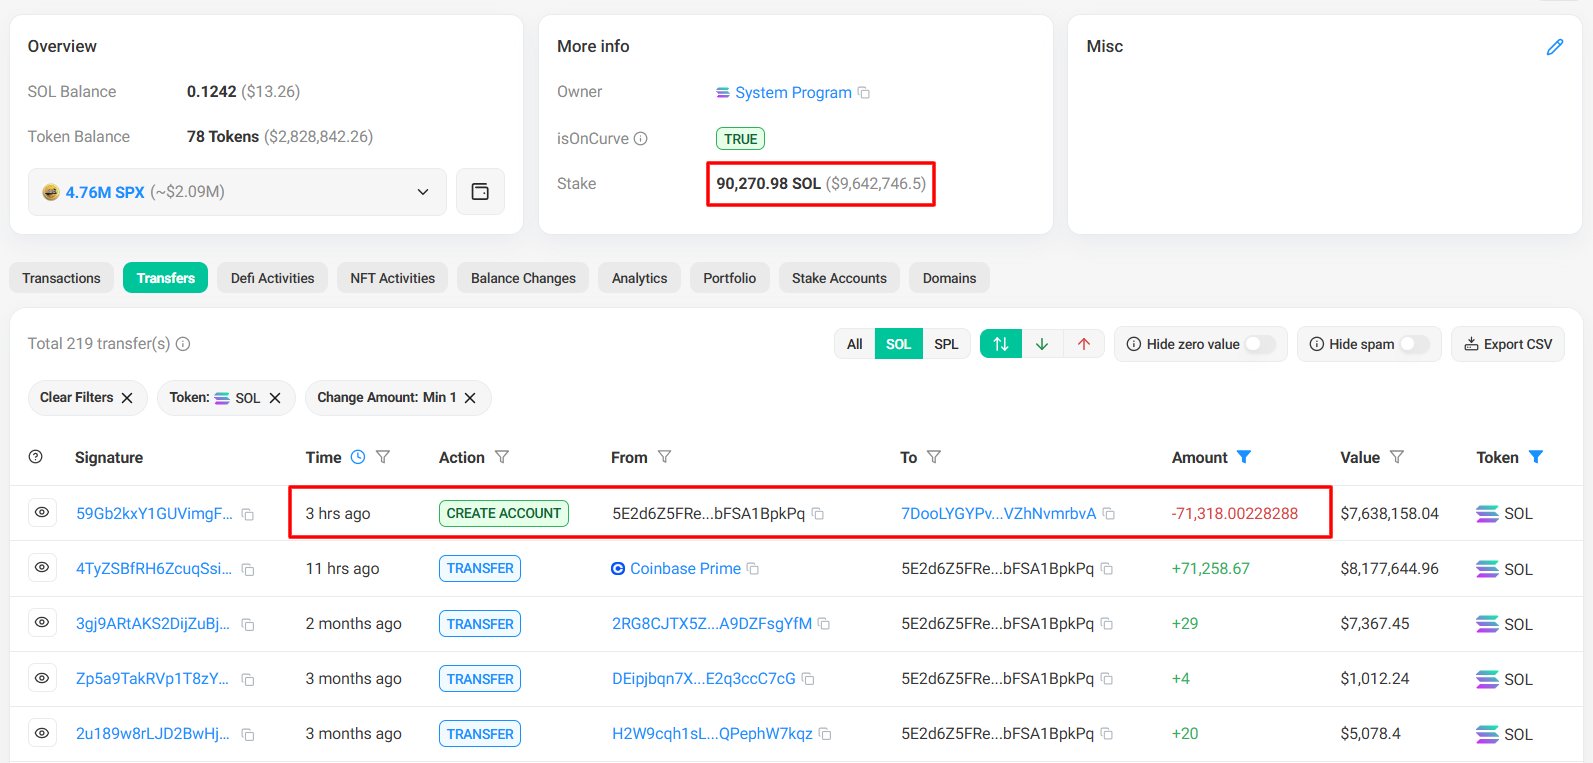Copy the System Program owner address
The height and width of the screenshot is (763, 1593).
point(864,93)
